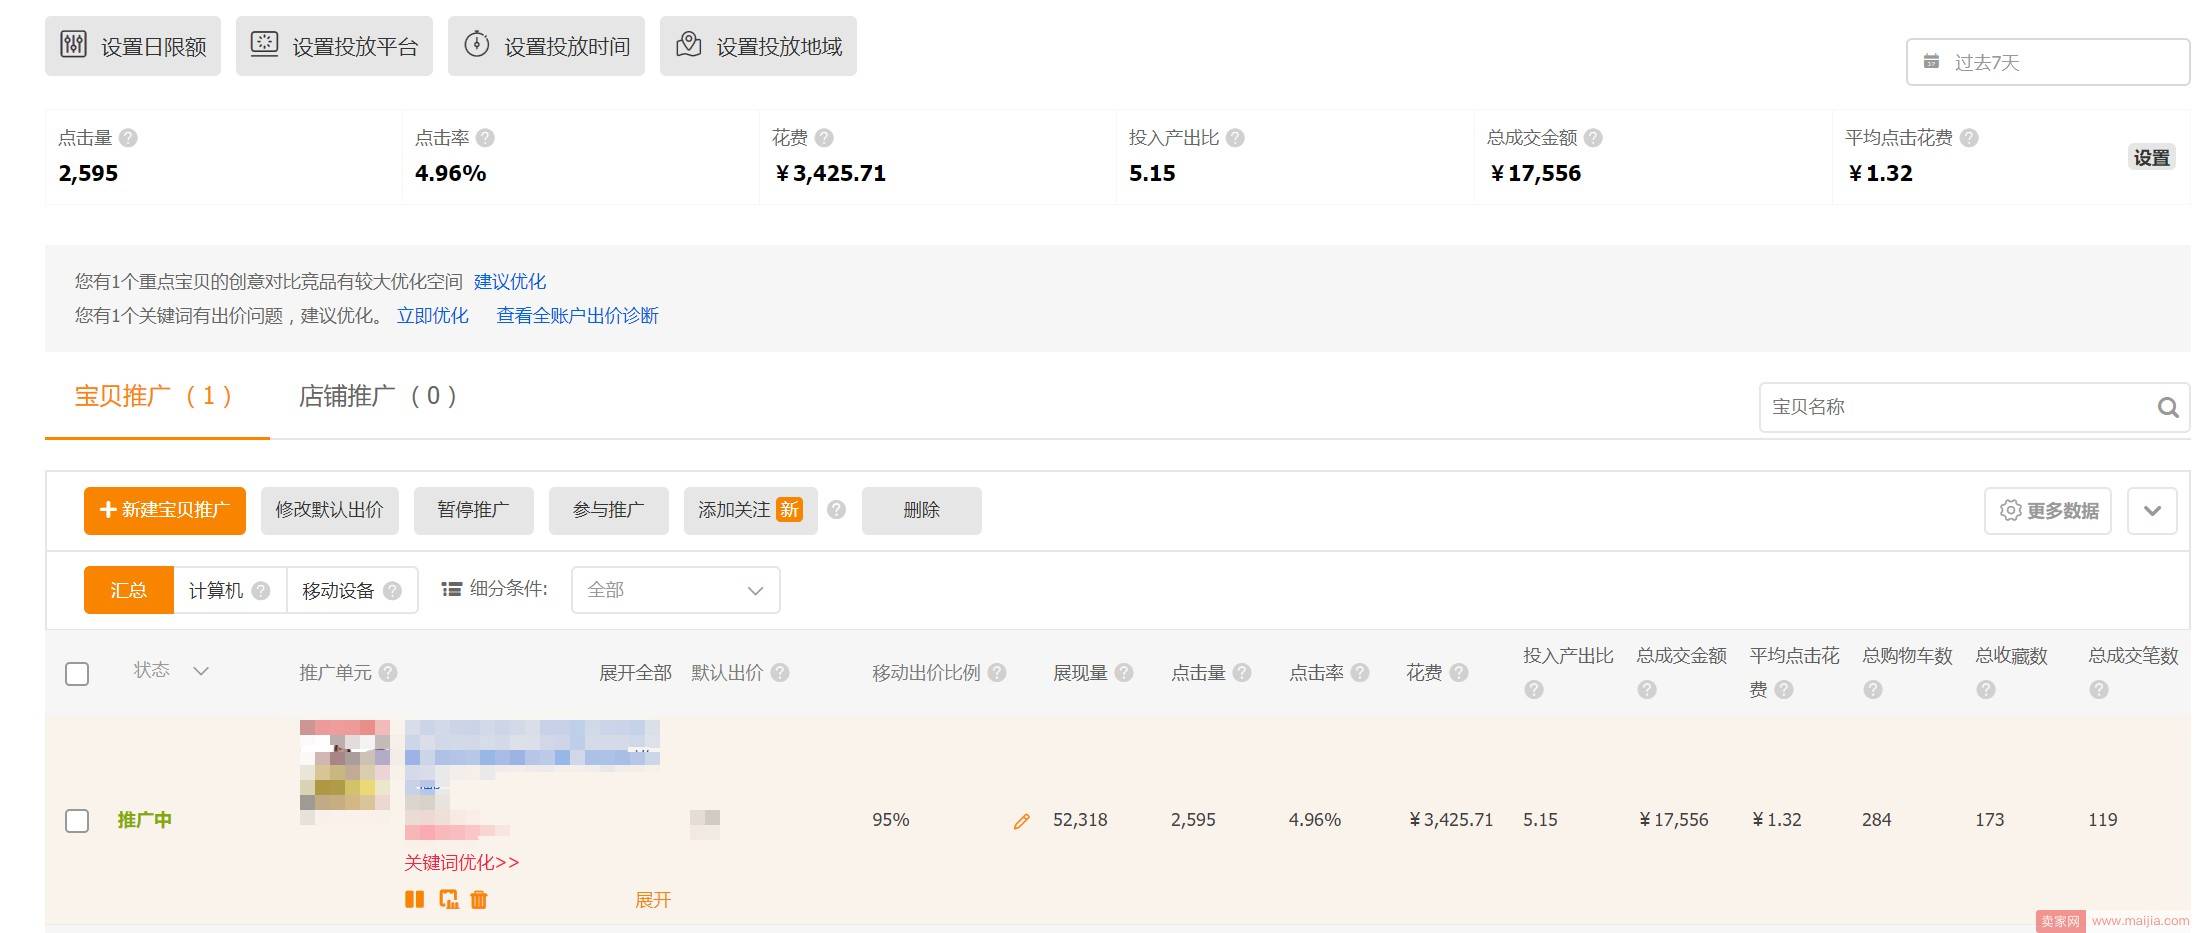The width and height of the screenshot is (2196, 933).
Task: Open 查看全账户出价诊断 link
Action: (x=577, y=316)
